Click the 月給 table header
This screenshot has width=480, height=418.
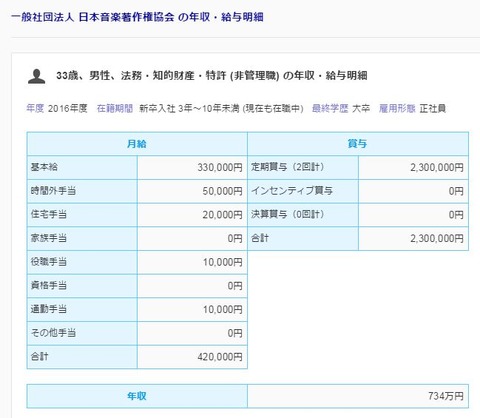click(x=137, y=144)
